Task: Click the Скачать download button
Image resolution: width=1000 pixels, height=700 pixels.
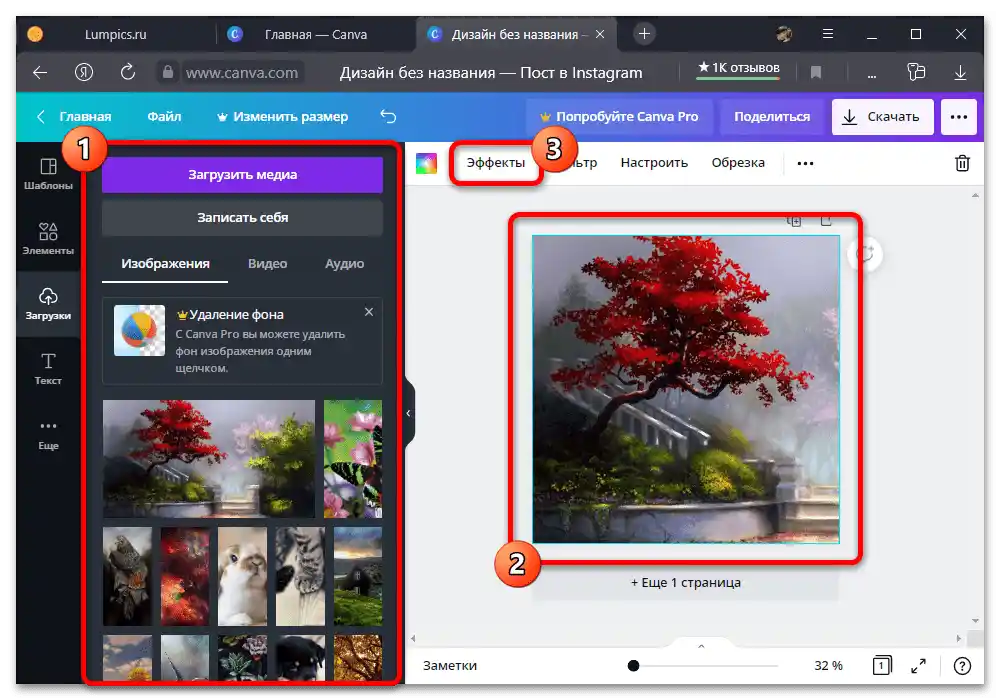Action: coord(882,117)
